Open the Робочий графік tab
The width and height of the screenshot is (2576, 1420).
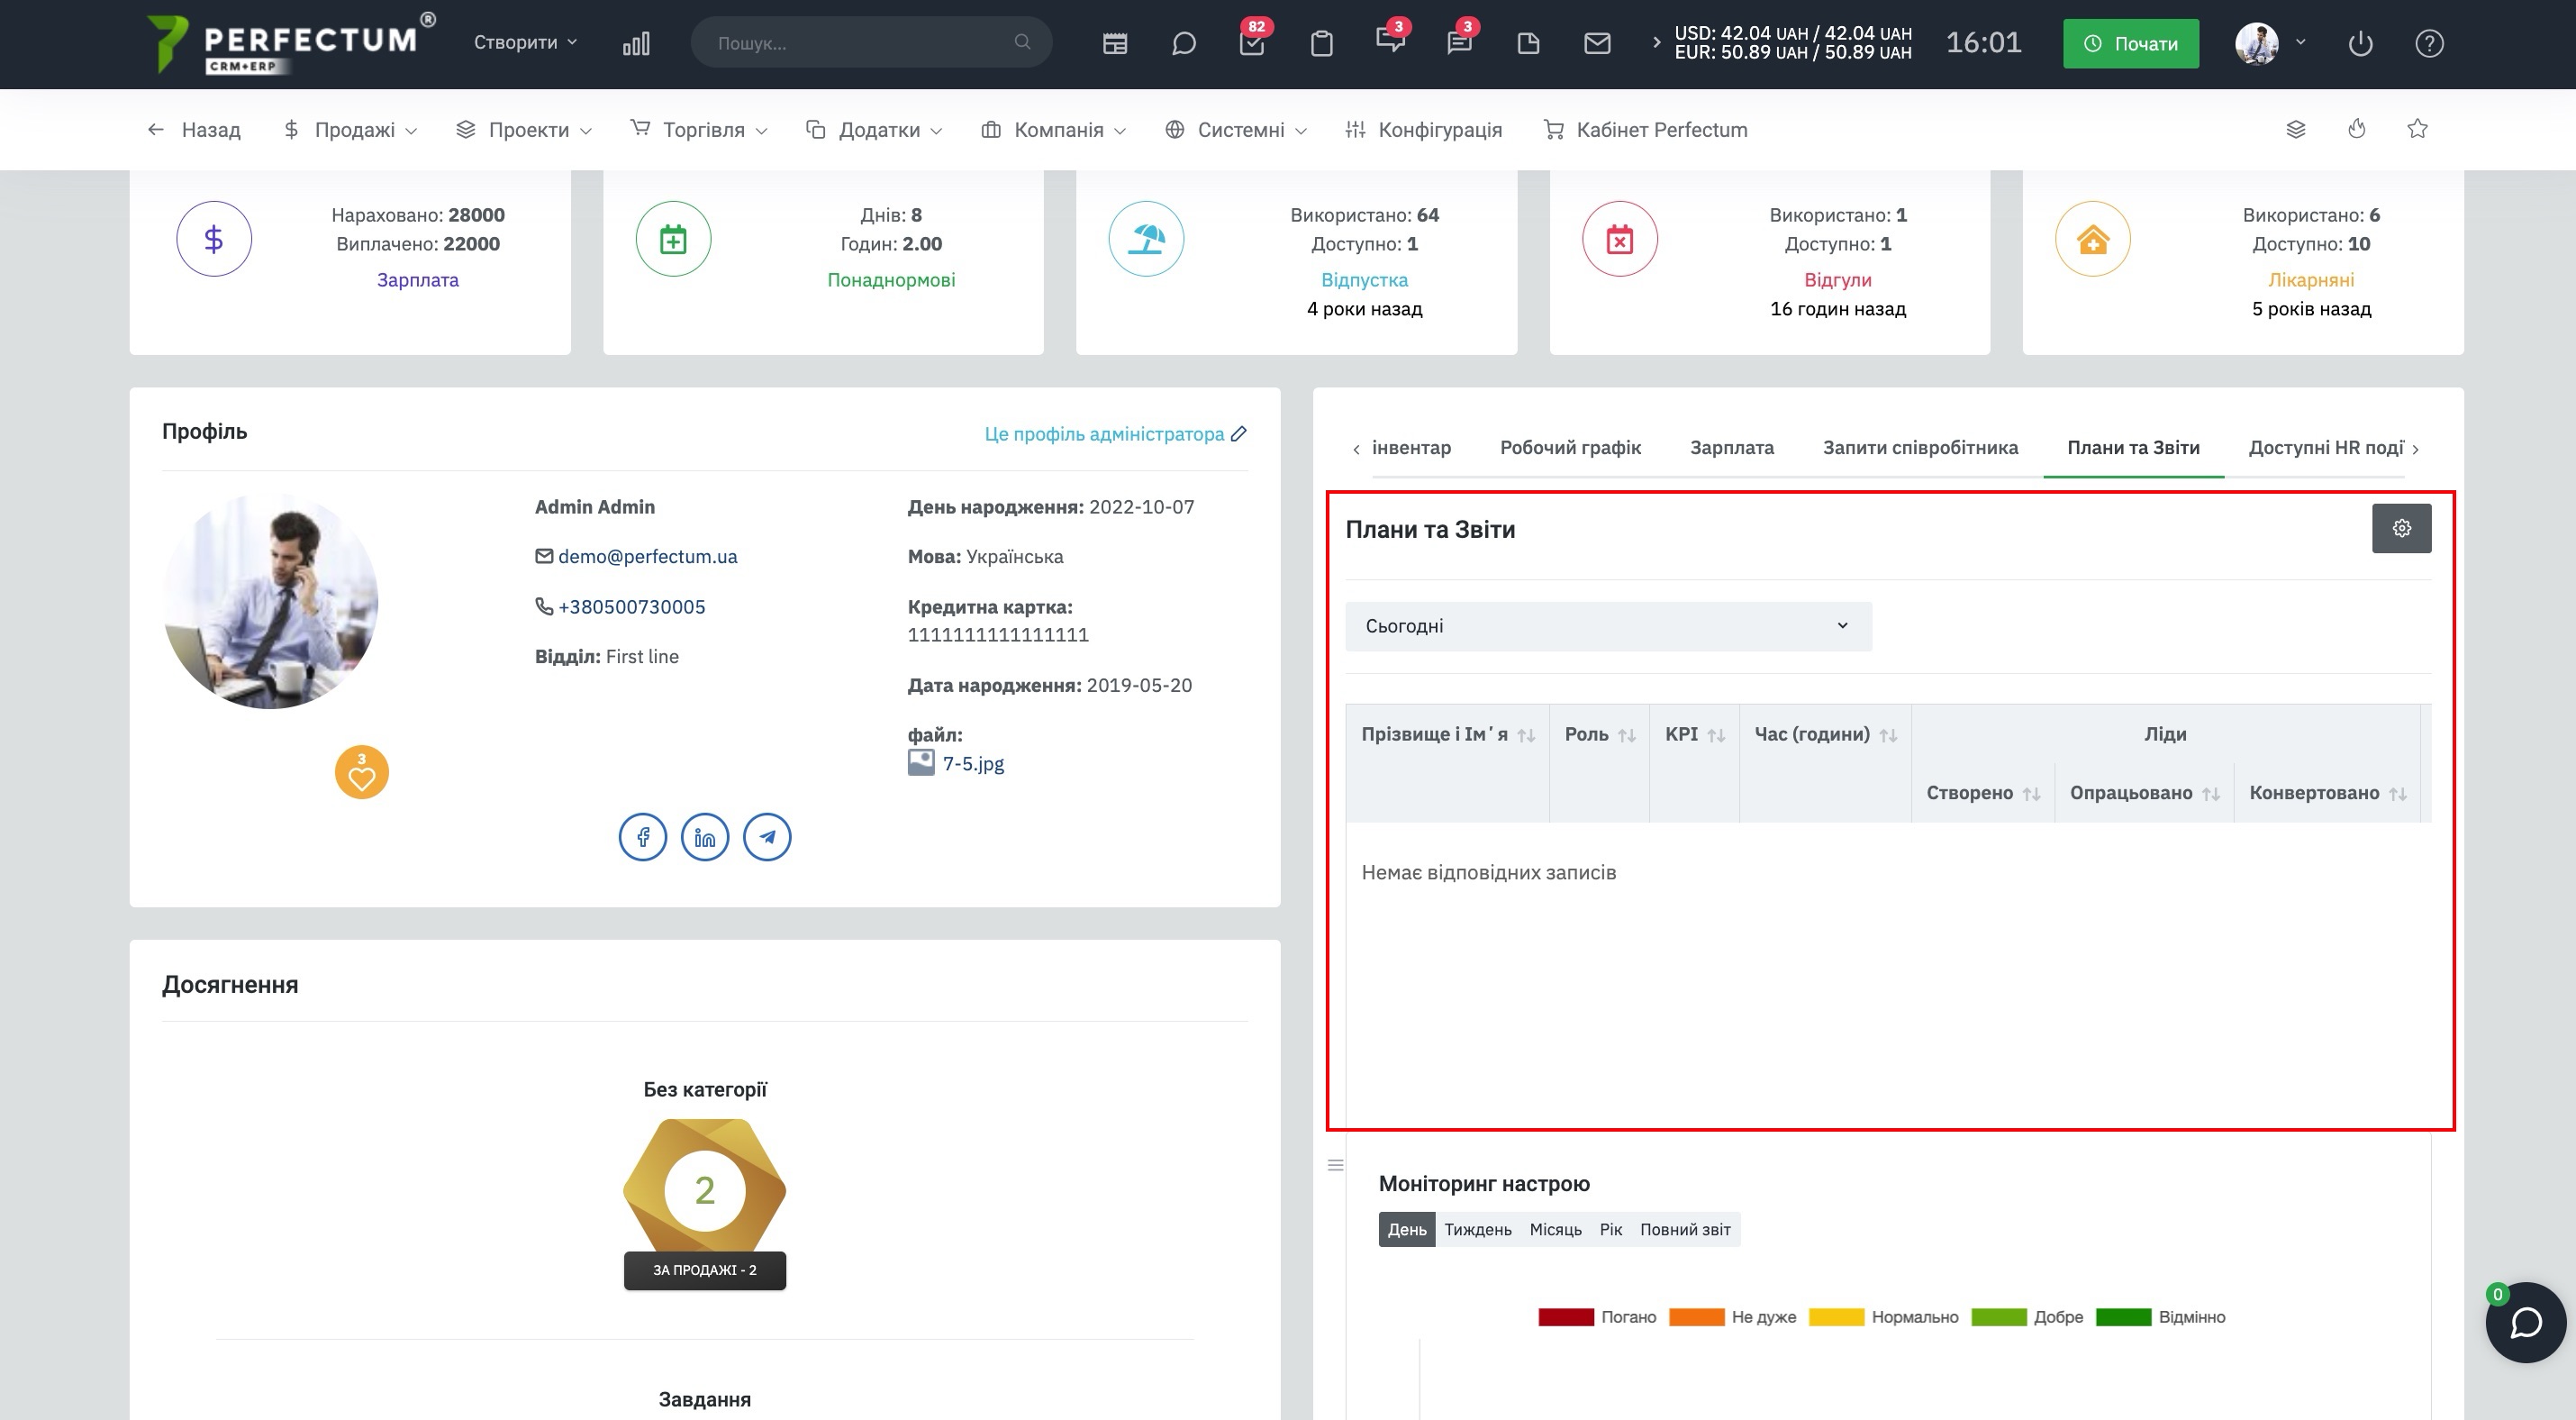click(x=1570, y=448)
